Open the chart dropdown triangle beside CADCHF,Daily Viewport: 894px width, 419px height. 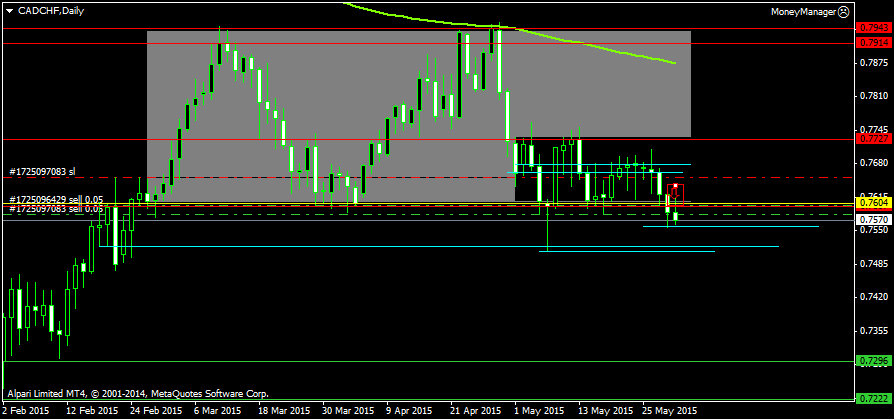tap(9, 11)
